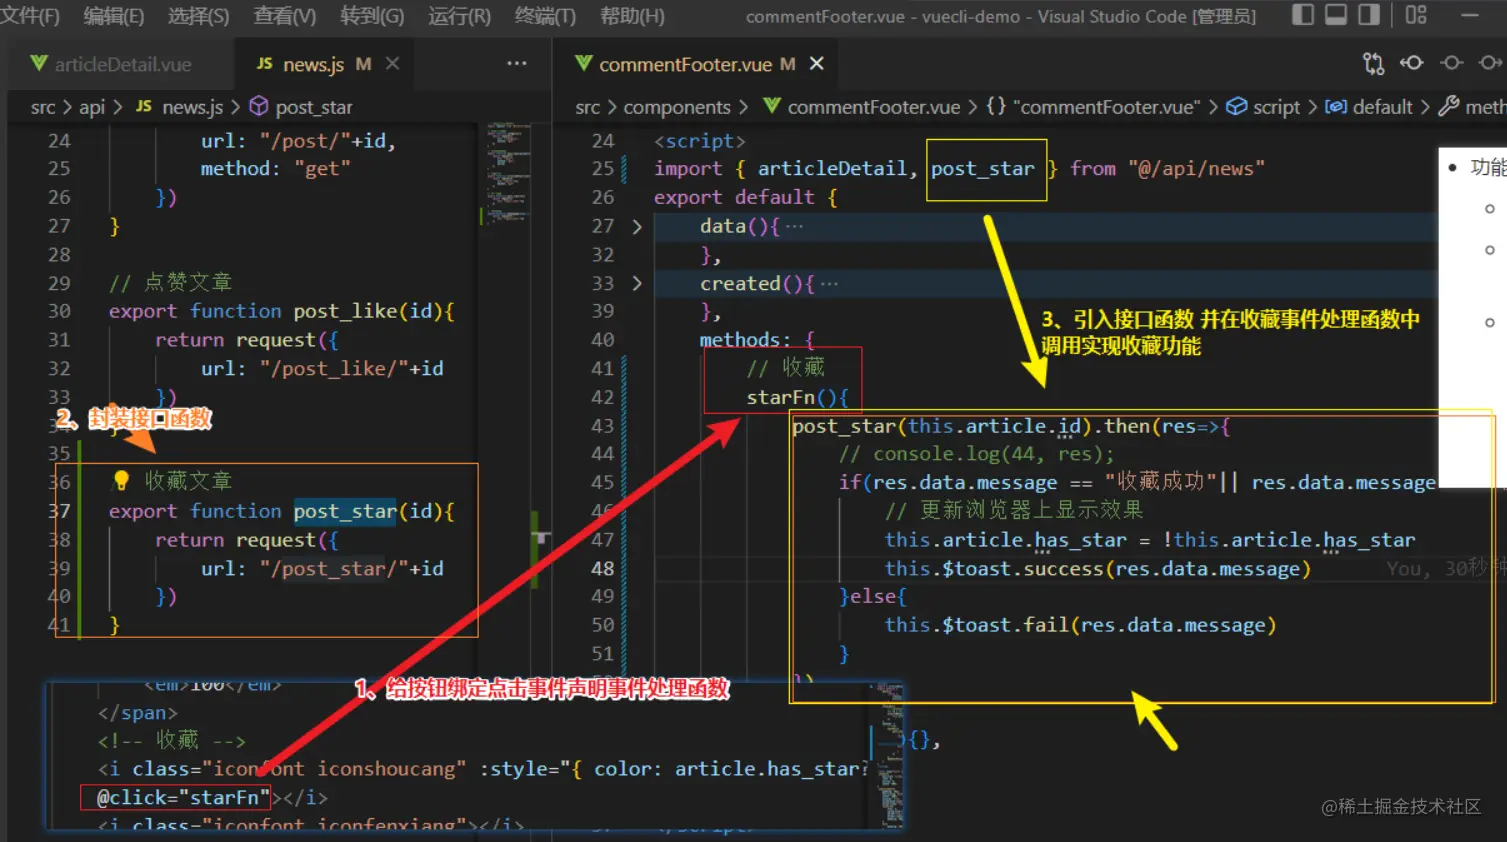
Task: Click the bottom snippet minimap
Action: [888, 755]
